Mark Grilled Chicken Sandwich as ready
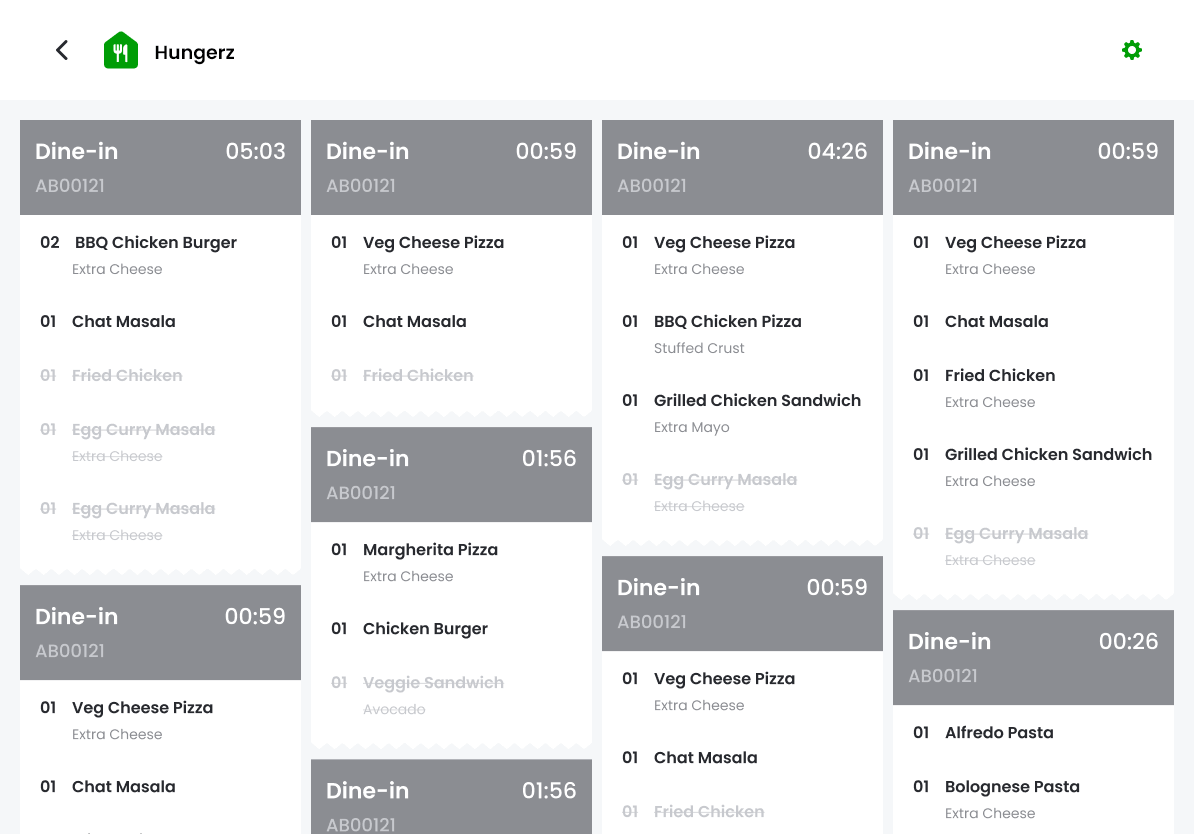This screenshot has height=834, width=1194. click(x=757, y=400)
